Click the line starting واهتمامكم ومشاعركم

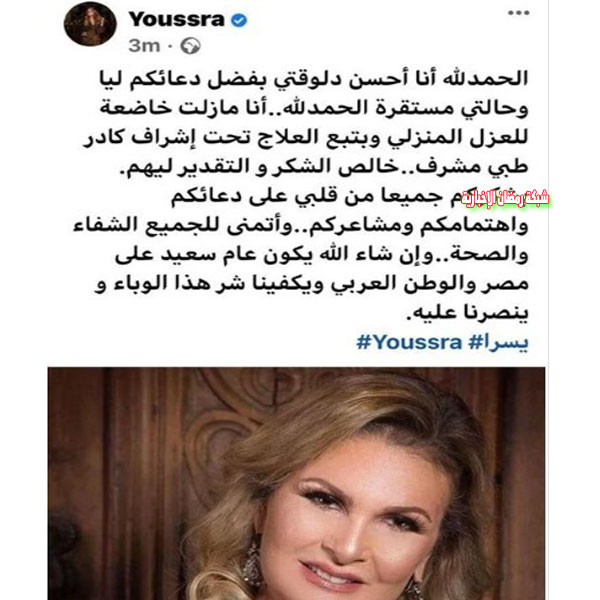click(x=301, y=226)
